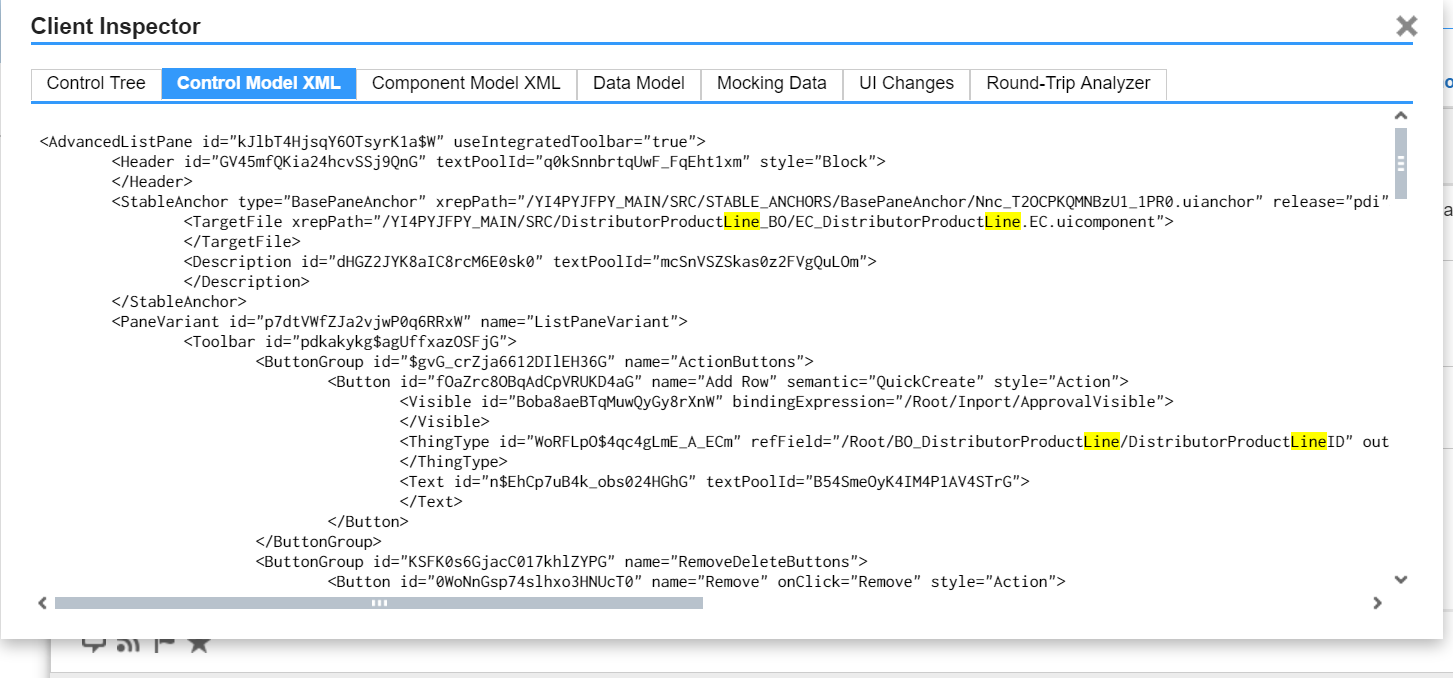The width and height of the screenshot is (1453, 678).
Task: Click the AdvancedListPane opening tag line
Action: coord(373,142)
